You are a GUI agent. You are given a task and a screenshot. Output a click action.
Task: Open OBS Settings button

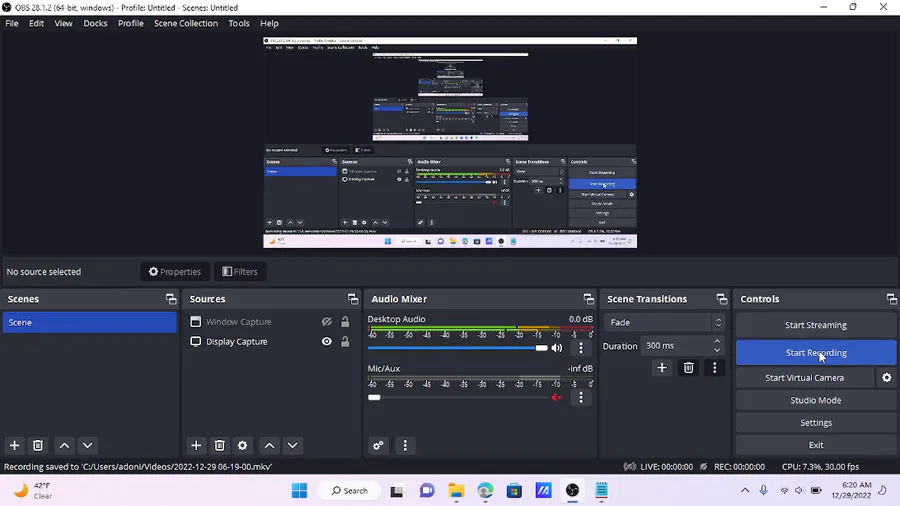coord(816,422)
